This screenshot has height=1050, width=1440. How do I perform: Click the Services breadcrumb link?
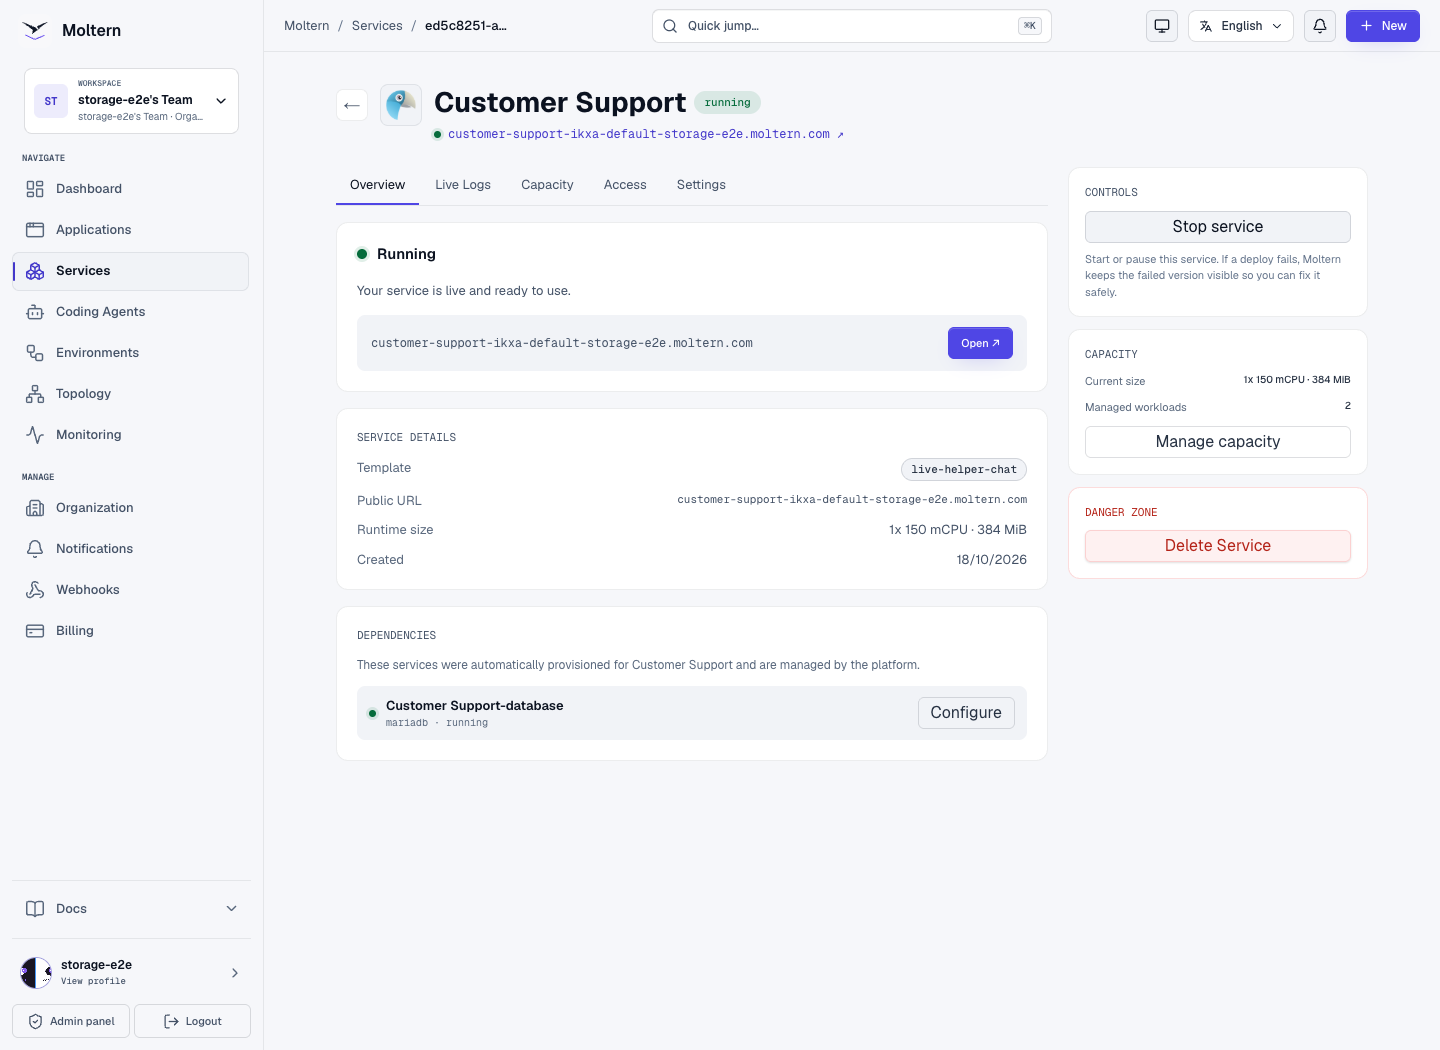coord(377,26)
